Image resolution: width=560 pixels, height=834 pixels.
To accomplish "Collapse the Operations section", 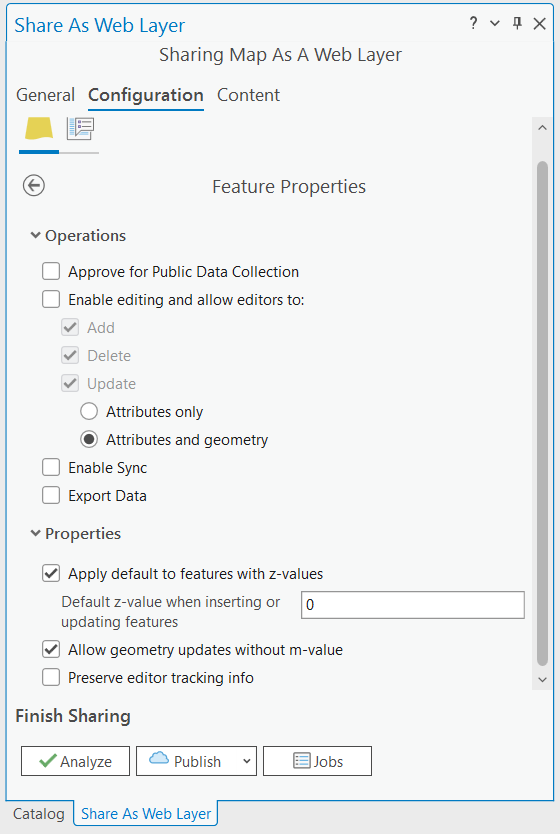I will pos(35,235).
